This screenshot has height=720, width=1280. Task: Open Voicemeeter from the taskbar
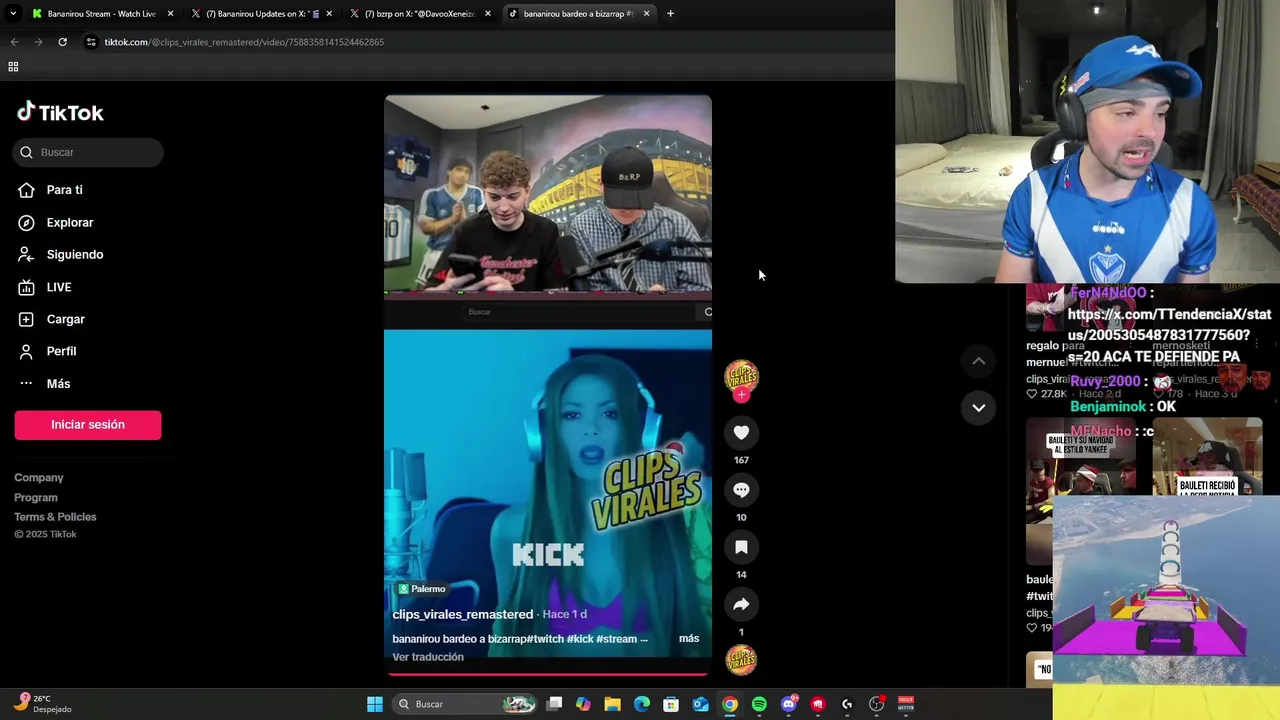pyautogui.click(x=906, y=704)
